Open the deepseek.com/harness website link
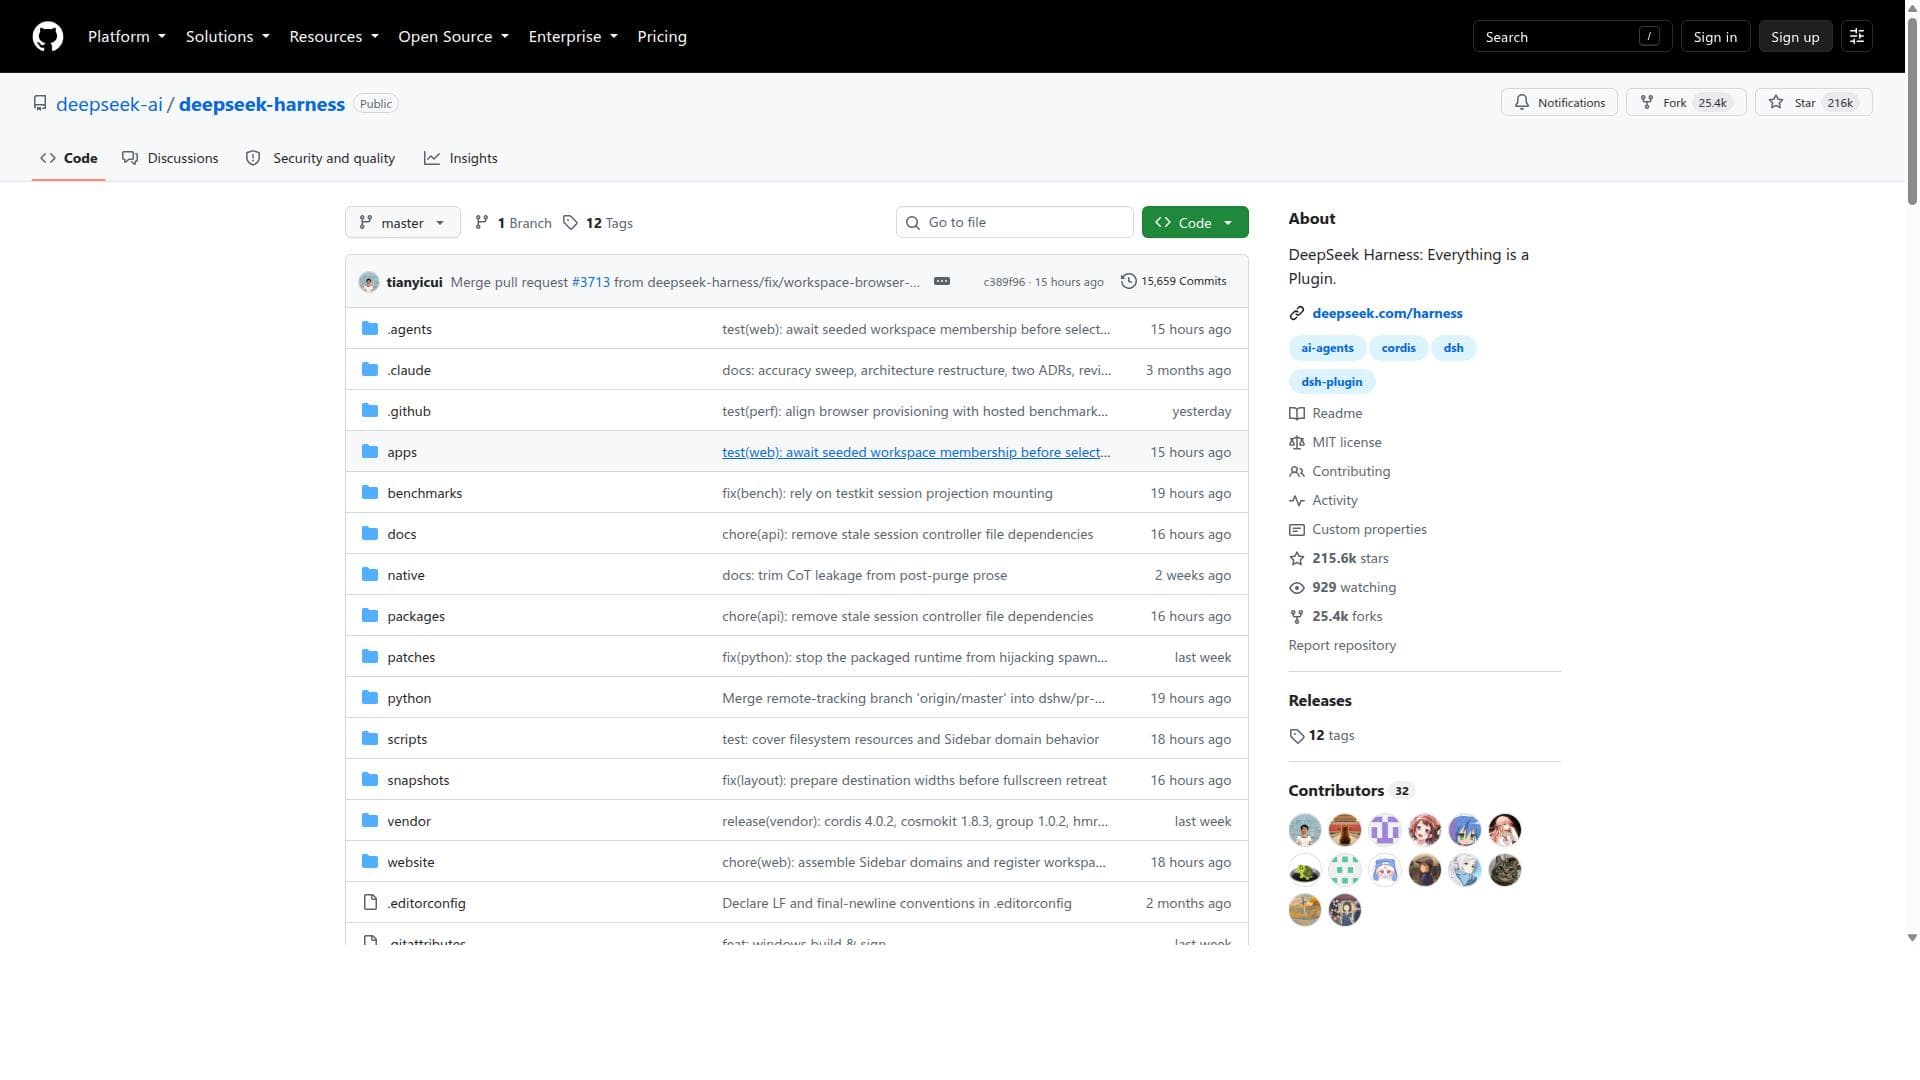 pos(1387,313)
